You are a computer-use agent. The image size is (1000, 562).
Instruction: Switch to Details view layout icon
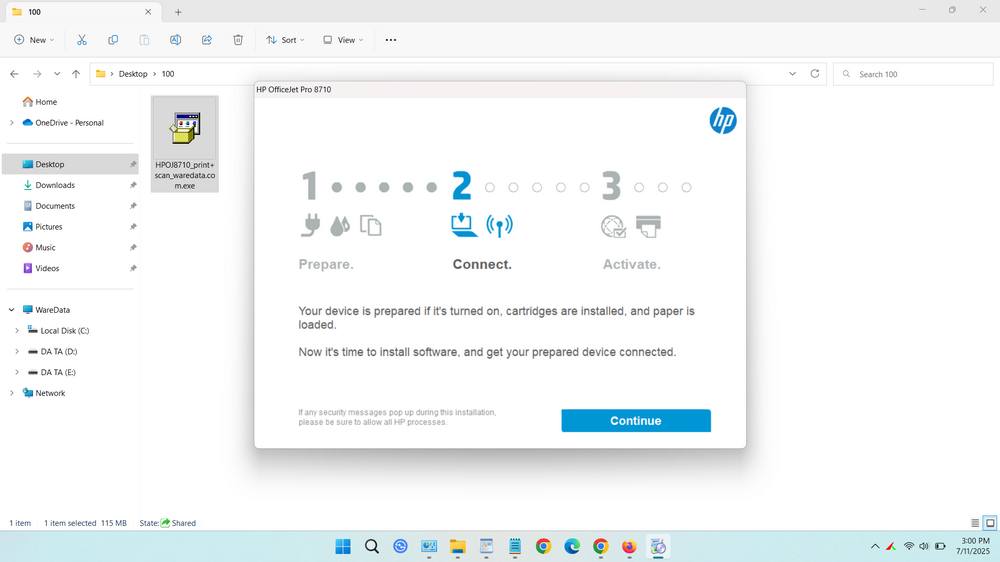point(974,523)
